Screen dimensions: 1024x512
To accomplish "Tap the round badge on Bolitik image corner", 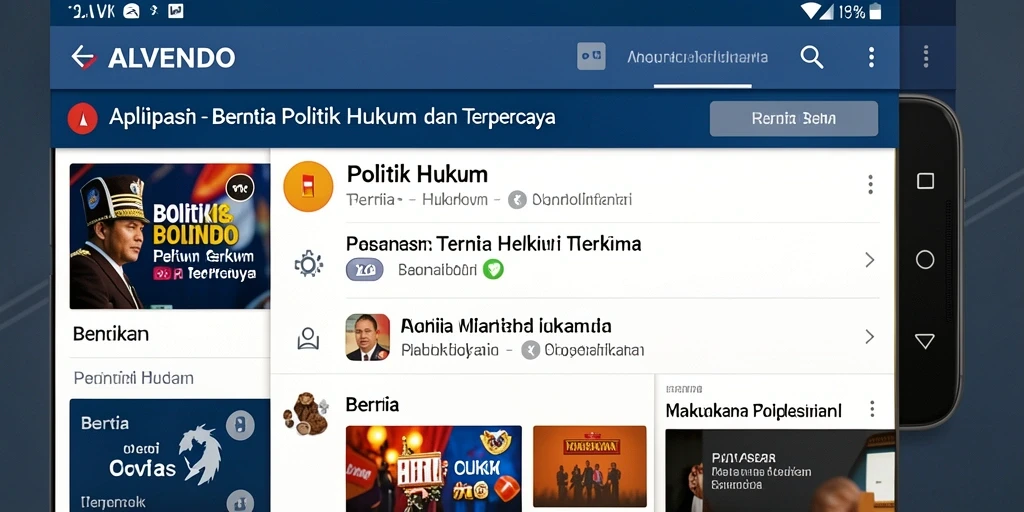I will [240, 188].
